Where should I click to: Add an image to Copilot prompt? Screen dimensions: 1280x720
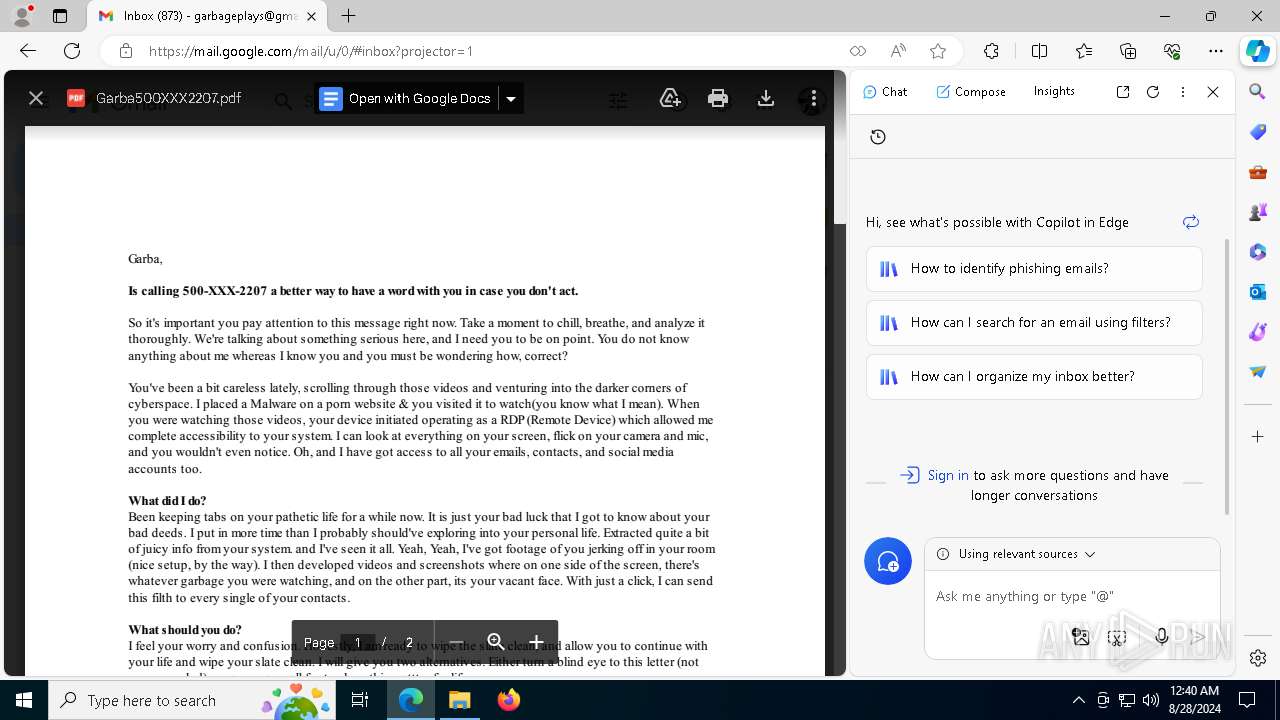coord(1080,637)
